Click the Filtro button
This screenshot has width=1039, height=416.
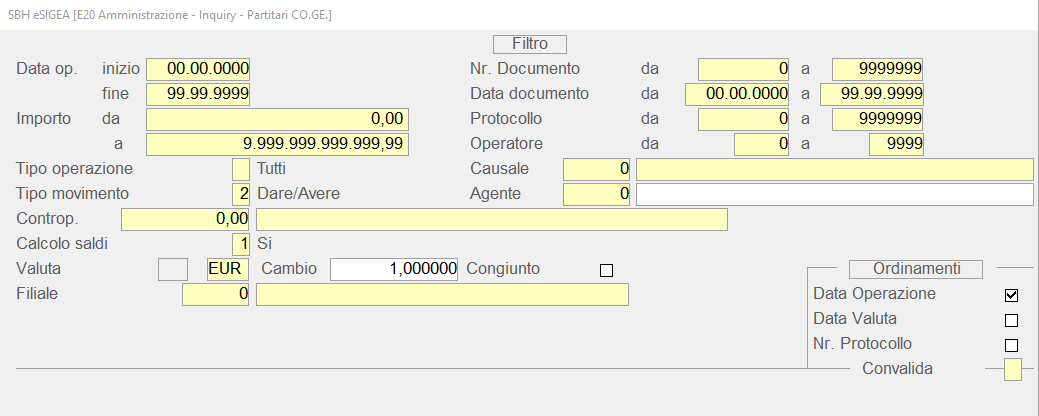(x=530, y=44)
